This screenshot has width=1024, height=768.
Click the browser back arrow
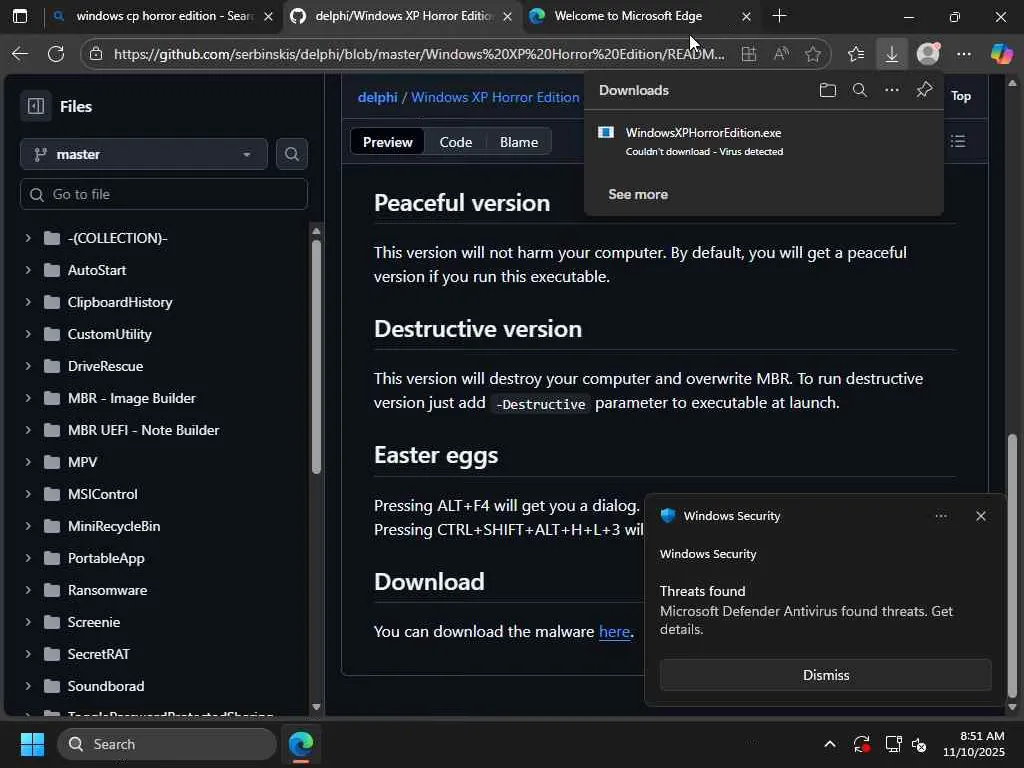[20, 54]
